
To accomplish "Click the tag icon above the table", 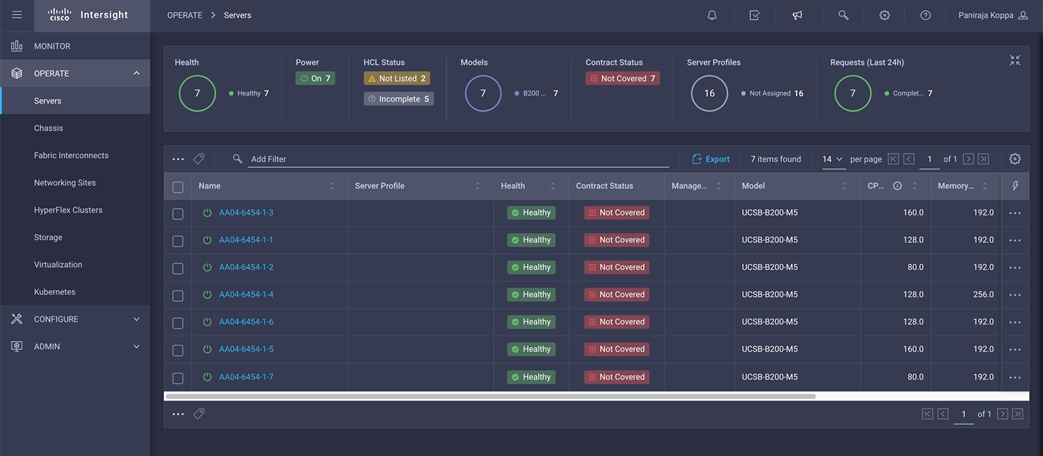I will tap(198, 159).
